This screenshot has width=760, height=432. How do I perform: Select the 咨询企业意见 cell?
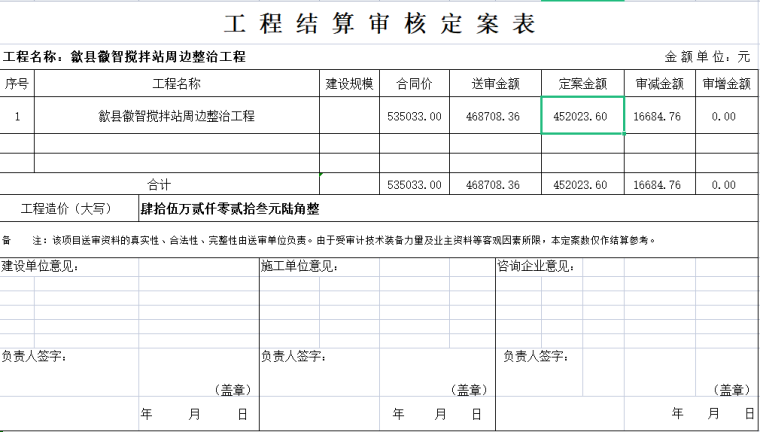(536, 267)
